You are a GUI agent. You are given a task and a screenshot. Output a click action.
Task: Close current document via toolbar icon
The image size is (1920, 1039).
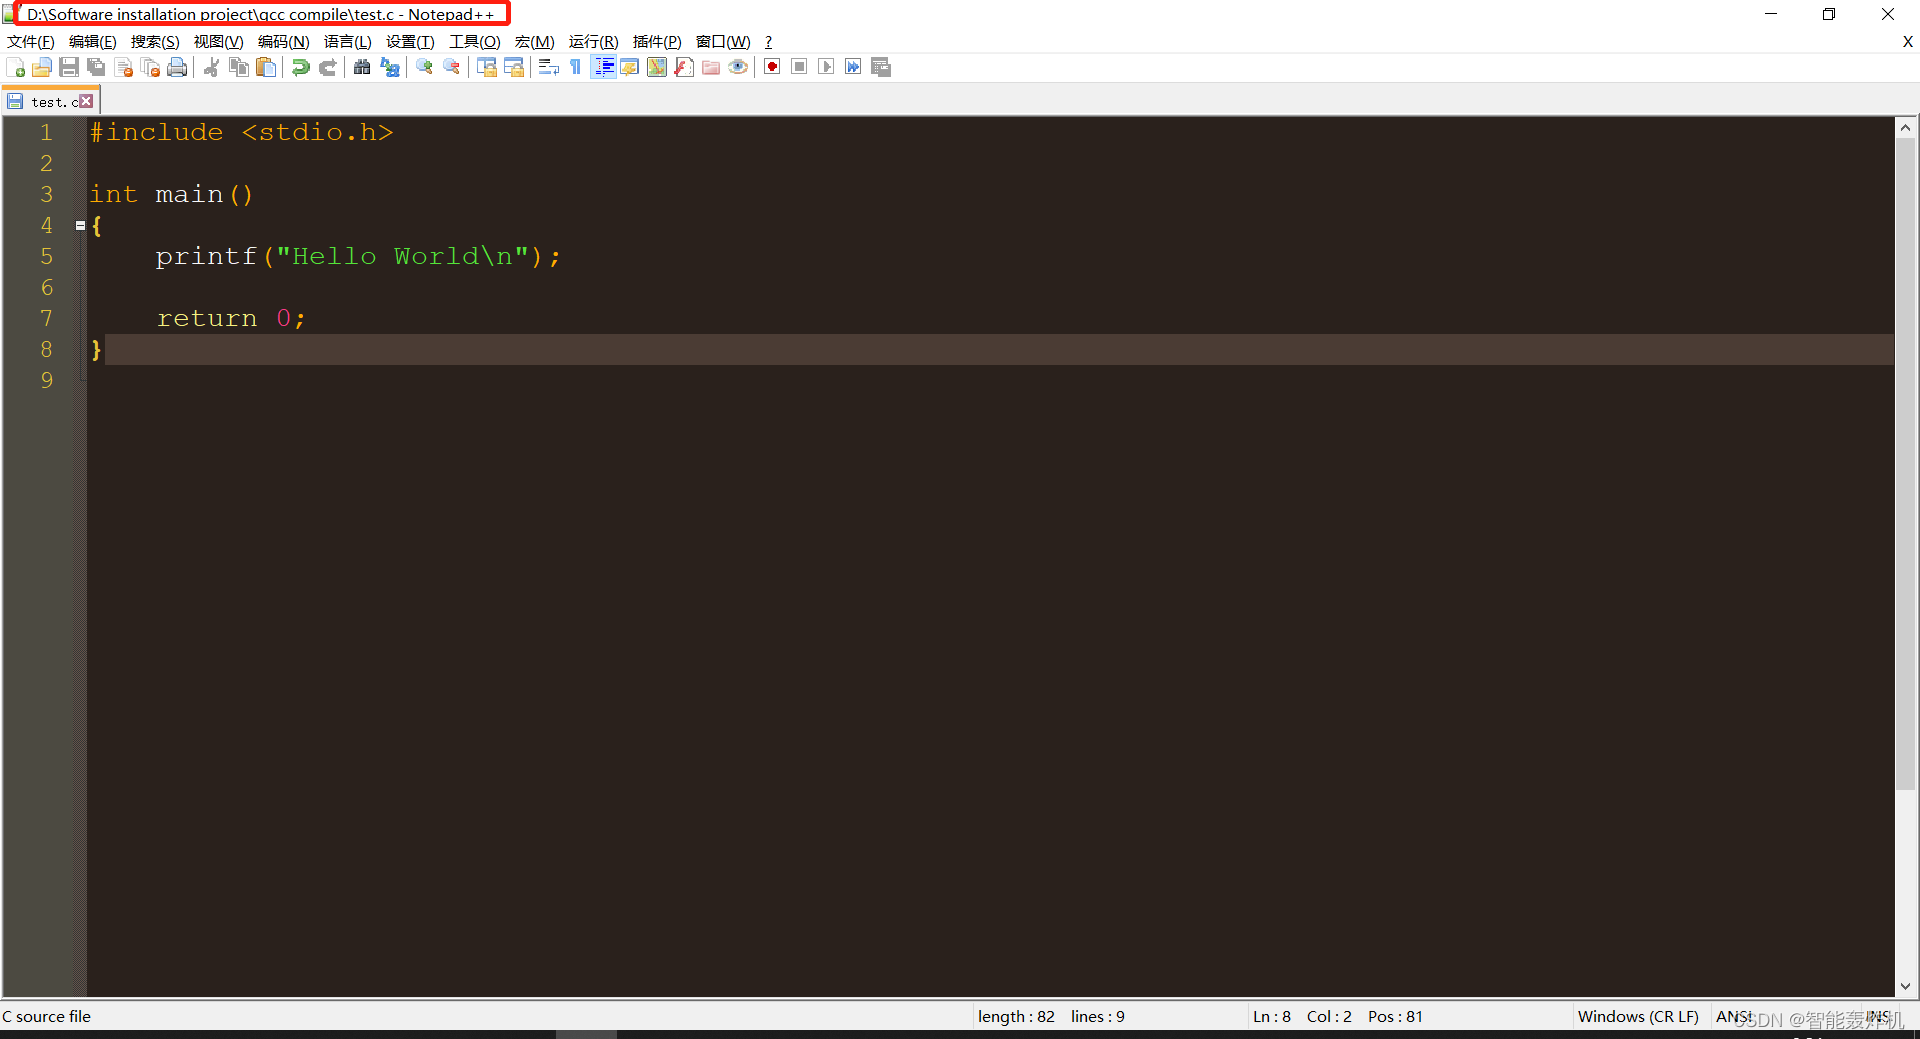[x=123, y=67]
